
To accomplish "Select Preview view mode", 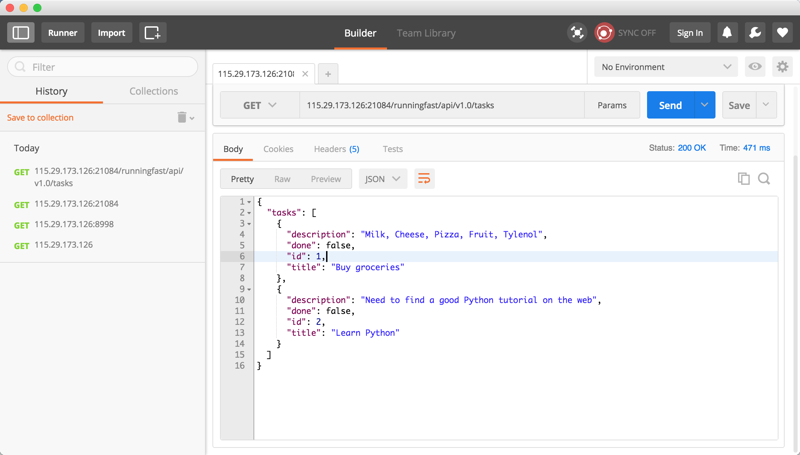I will [326, 179].
